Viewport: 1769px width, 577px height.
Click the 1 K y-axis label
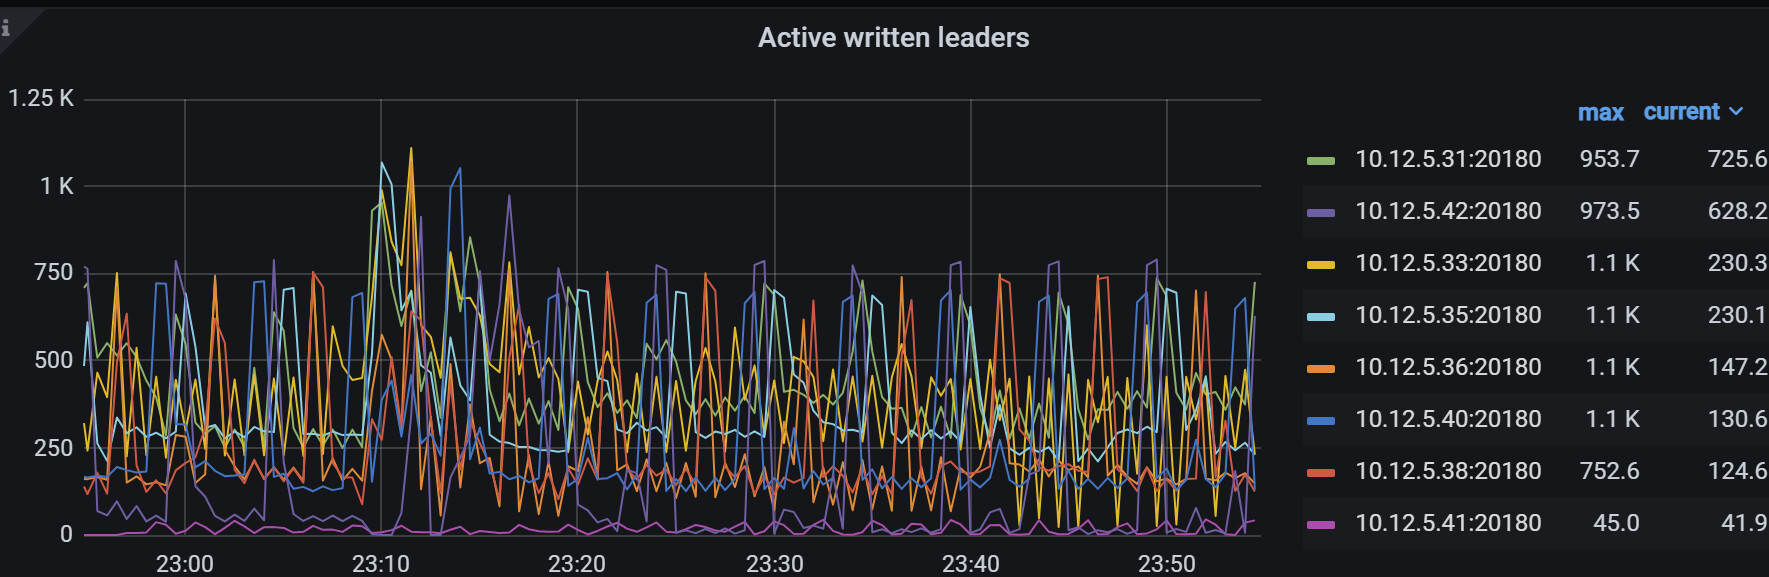click(57, 186)
